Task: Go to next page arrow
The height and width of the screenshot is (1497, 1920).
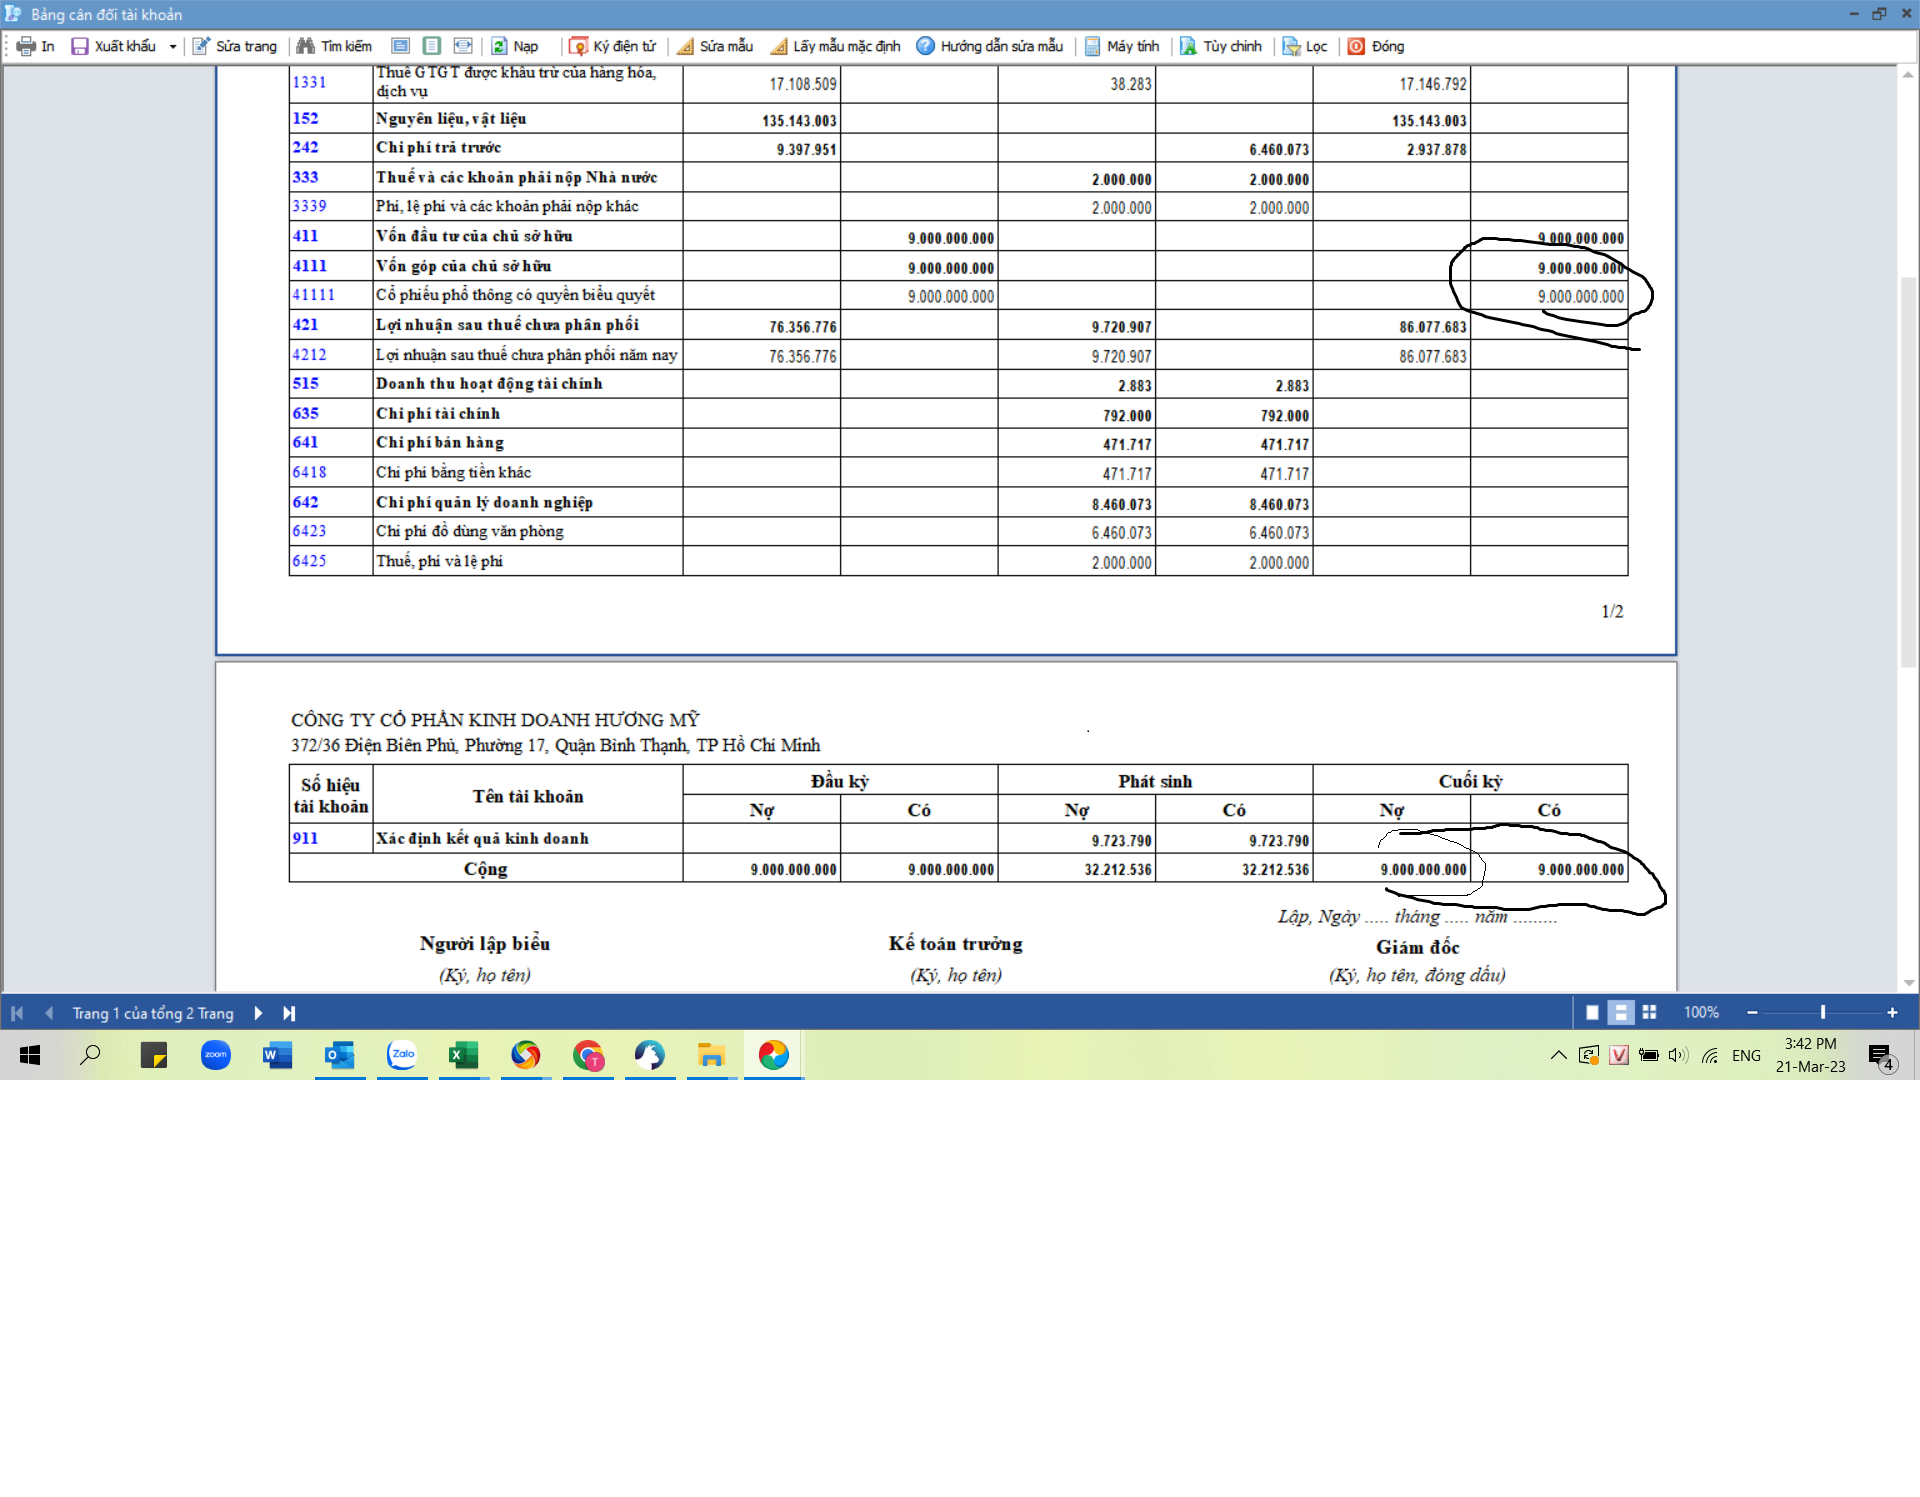Action: pos(258,1013)
